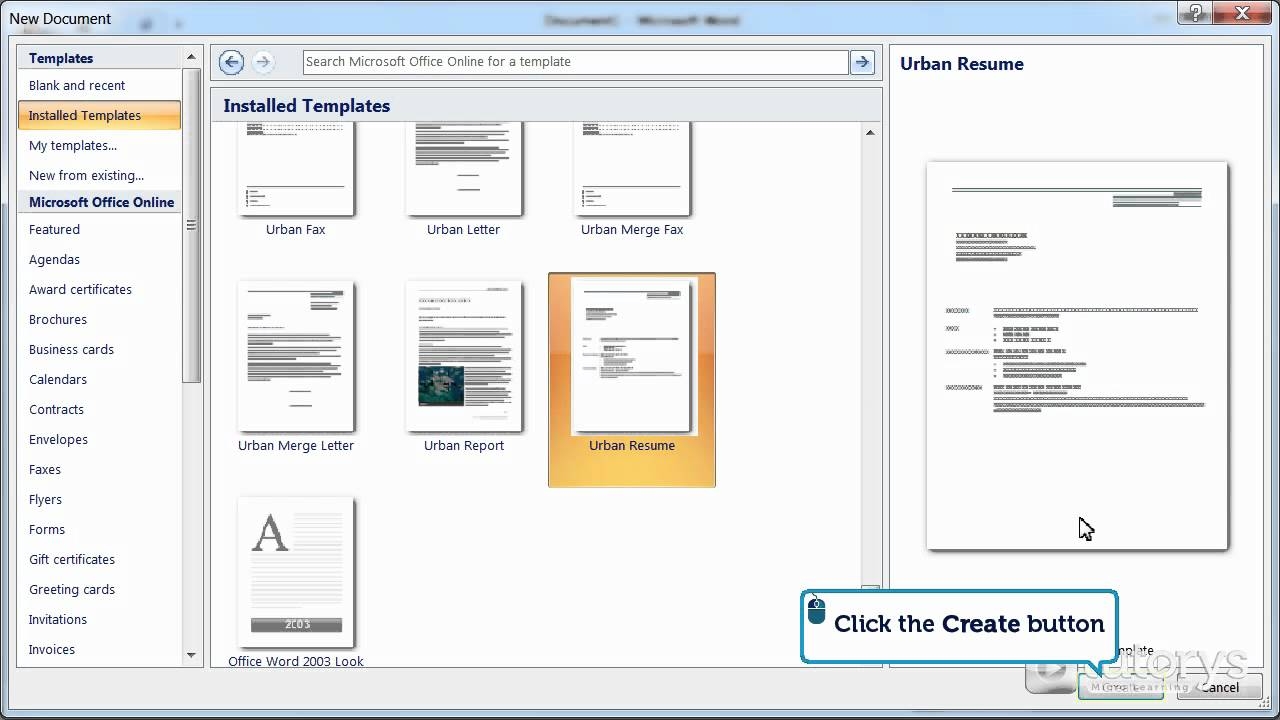Viewport: 1280px width, 720px height.
Task: Click the category sidebar scrollbar thumb
Action: (191, 226)
